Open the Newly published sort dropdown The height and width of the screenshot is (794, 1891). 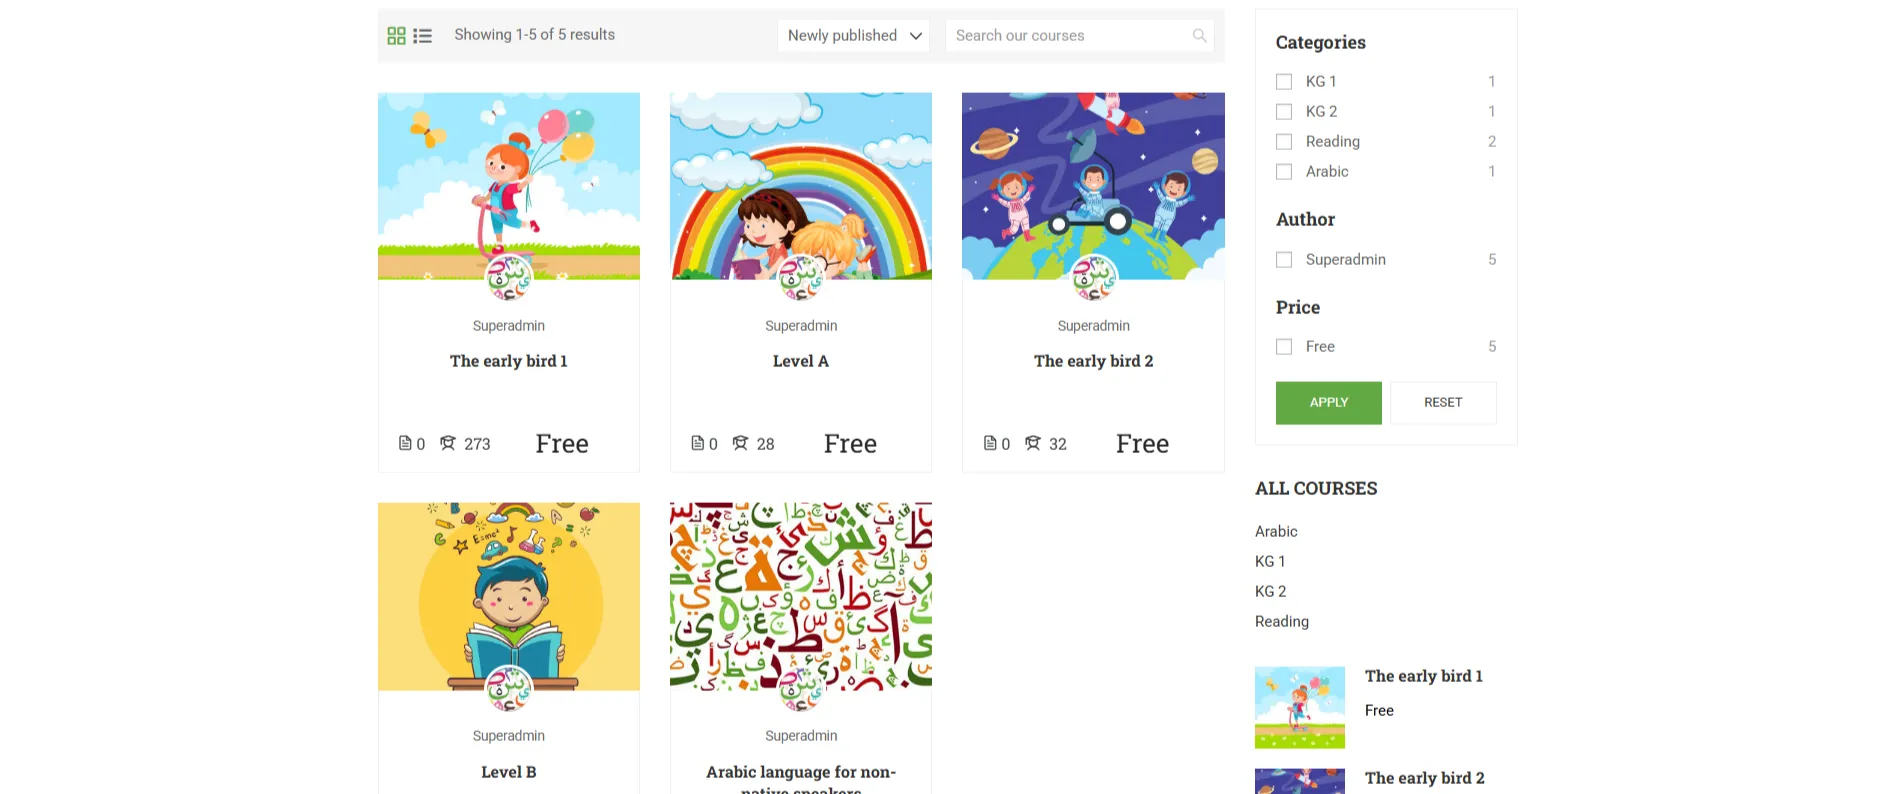coord(854,36)
